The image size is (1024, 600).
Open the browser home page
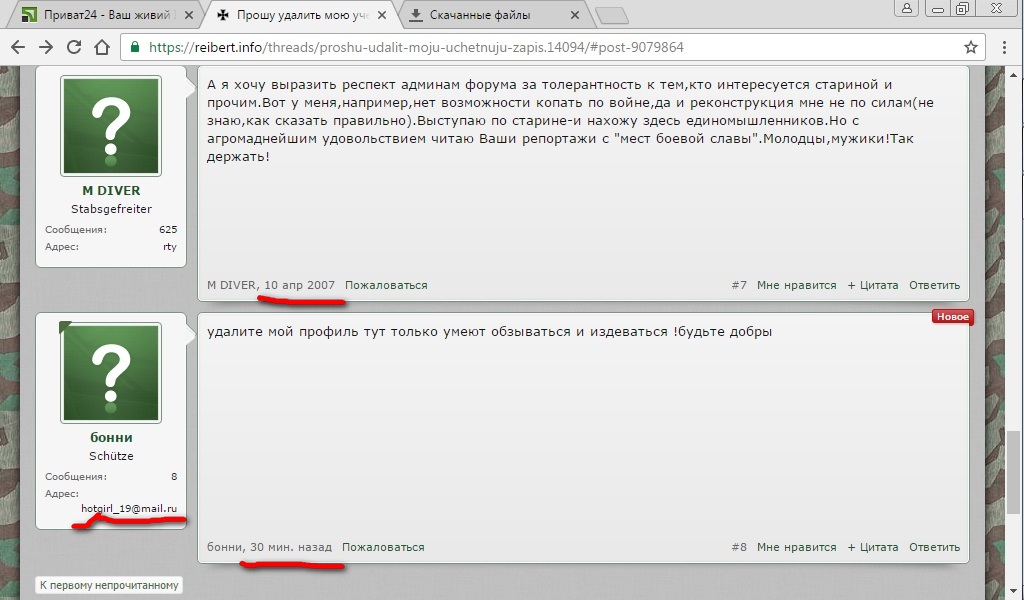[x=102, y=47]
